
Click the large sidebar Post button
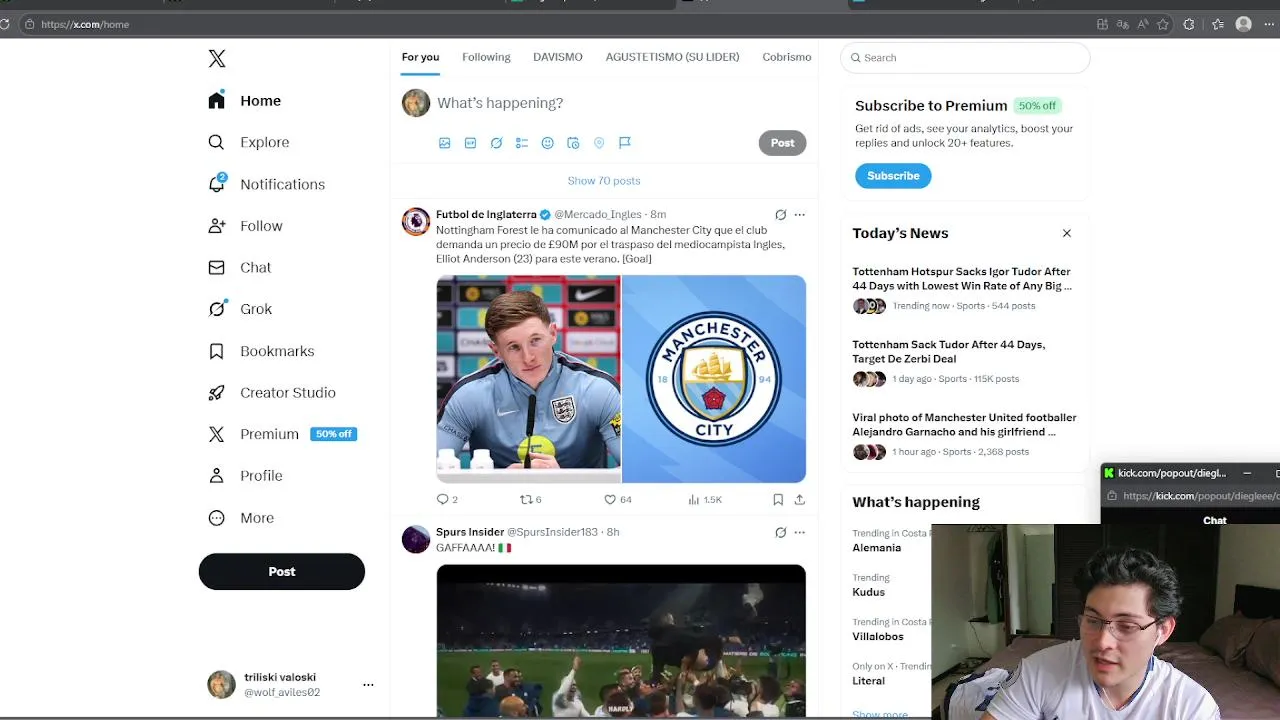pos(282,571)
